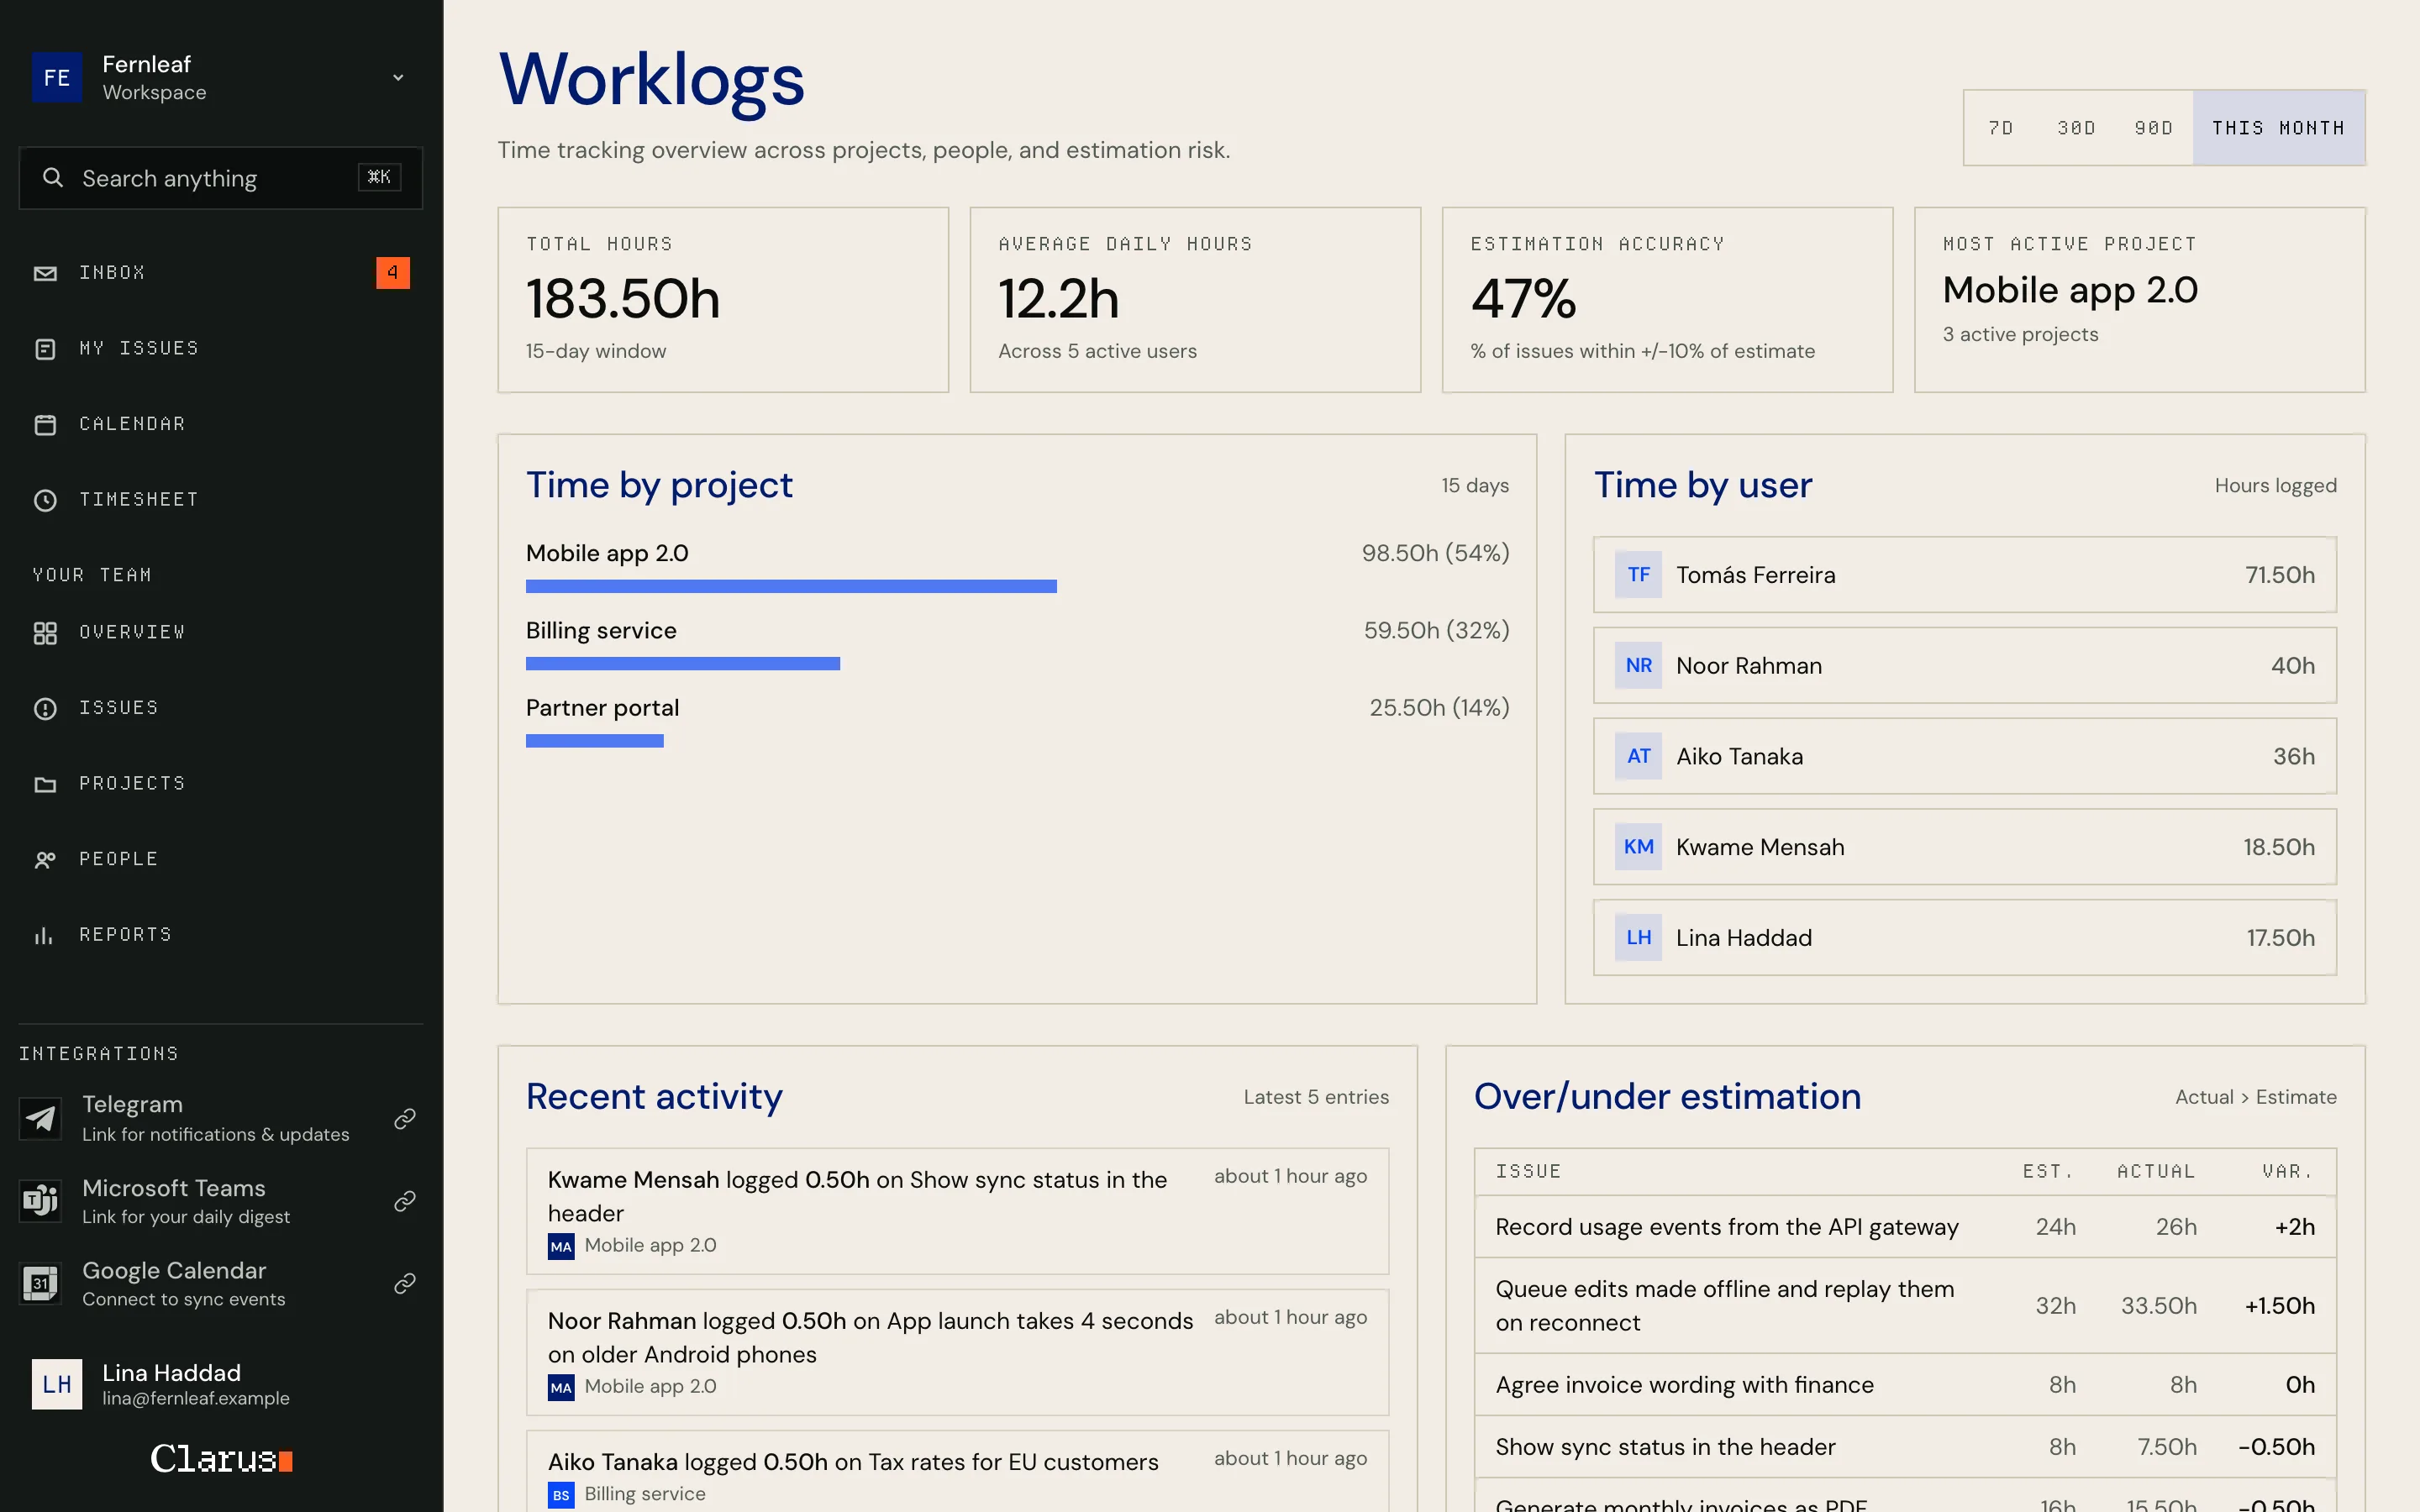This screenshot has height=1512, width=2420.
Task: Click the People icon
Action: (45, 859)
